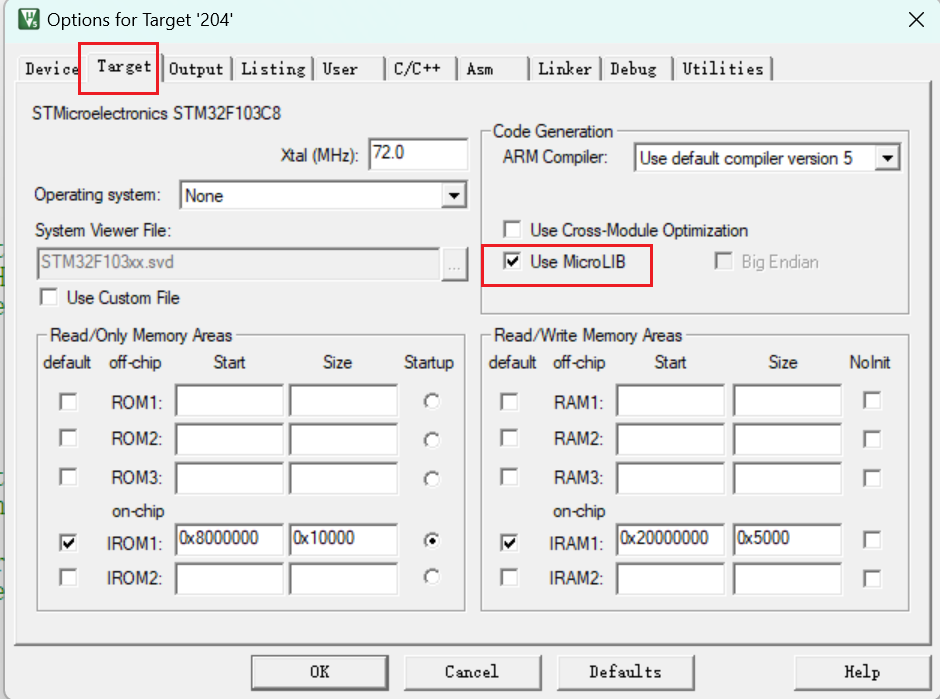The width and height of the screenshot is (940, 699).
Task: Uncheck the IRAM1 default checkbox
Action: coord(509,543)
